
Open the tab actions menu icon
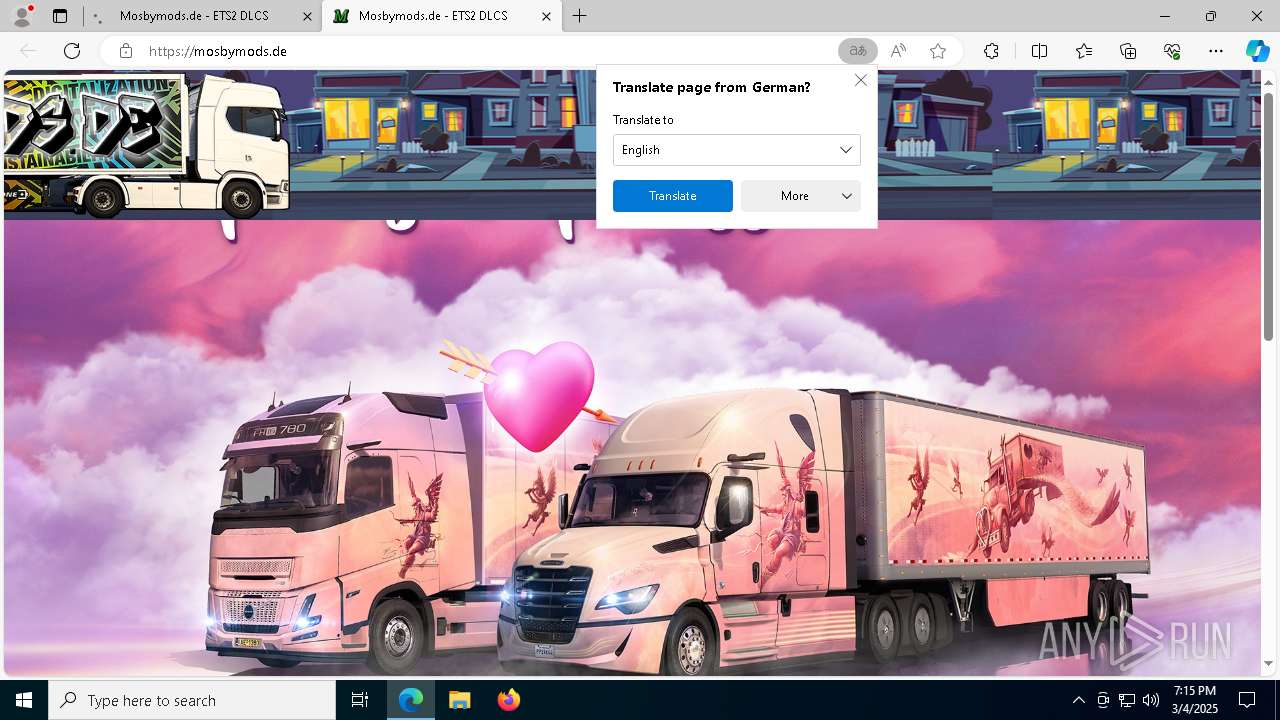[x=60, y=16]
